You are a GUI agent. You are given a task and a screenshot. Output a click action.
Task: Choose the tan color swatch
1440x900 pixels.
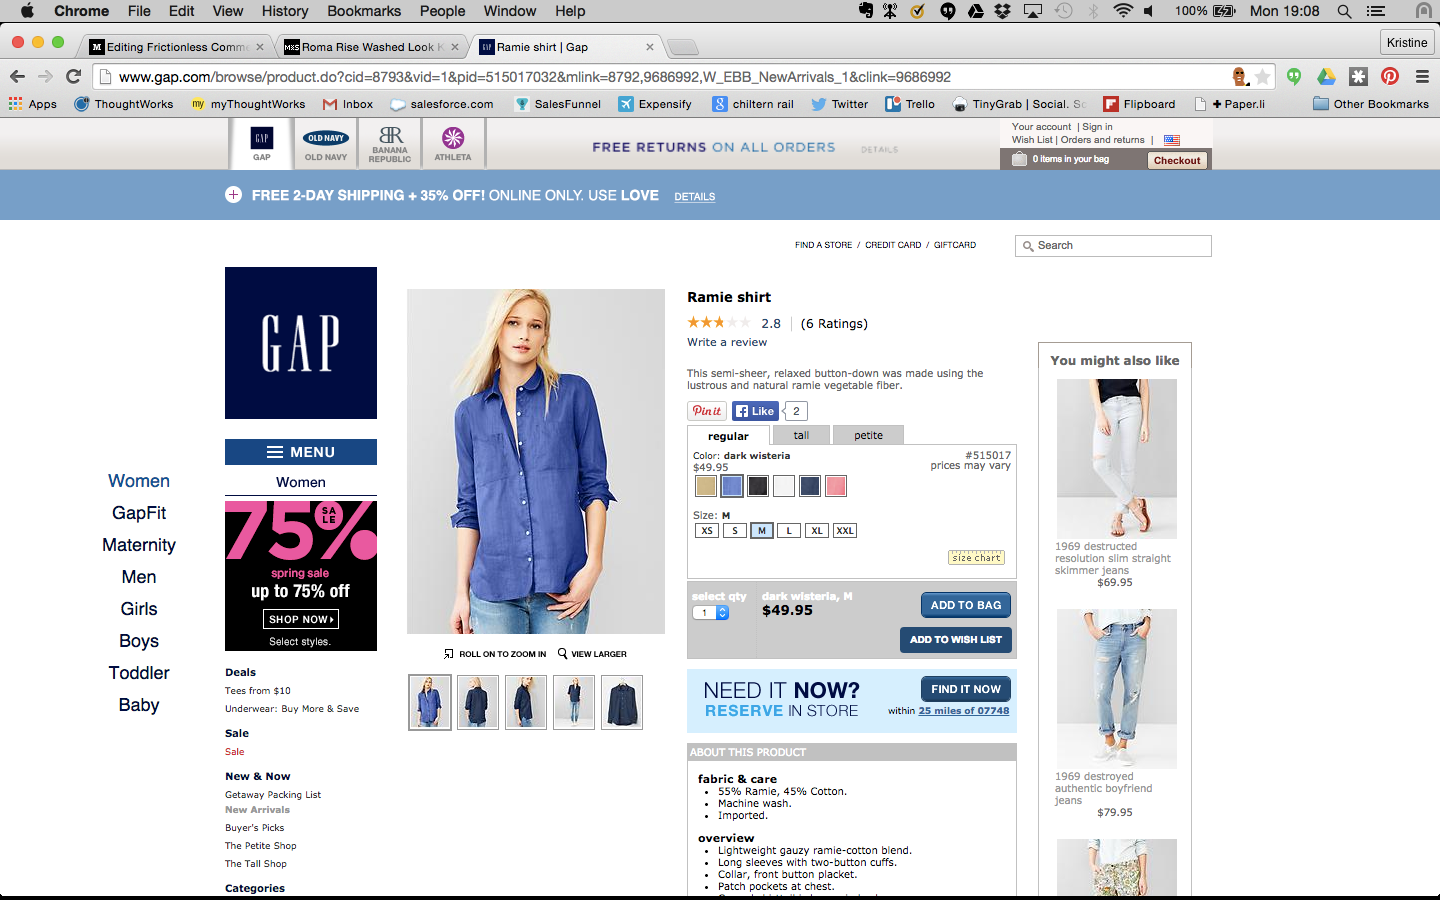(x=706, y=486)
